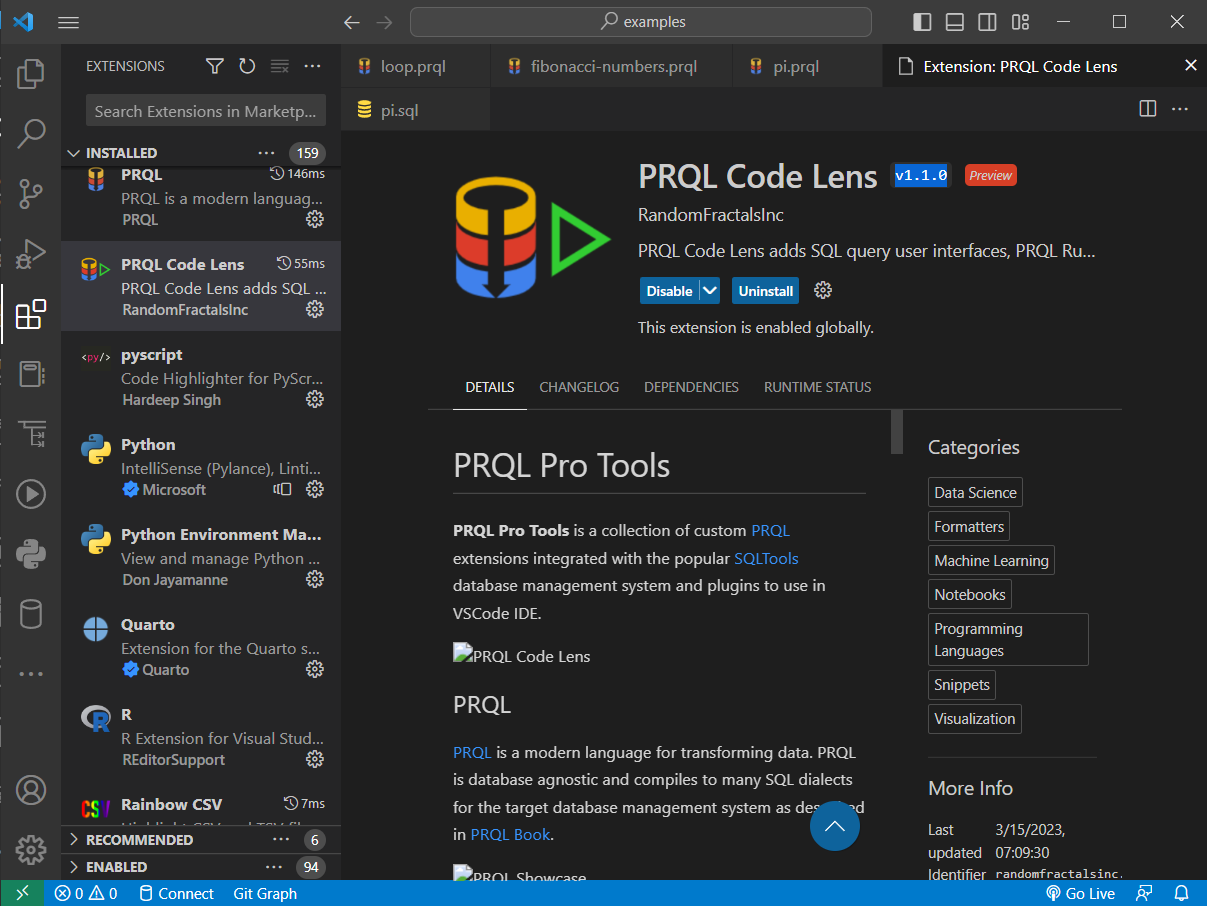Toggle the secondary side bar
Viewport: 1207px width, 906px height.
987,22
